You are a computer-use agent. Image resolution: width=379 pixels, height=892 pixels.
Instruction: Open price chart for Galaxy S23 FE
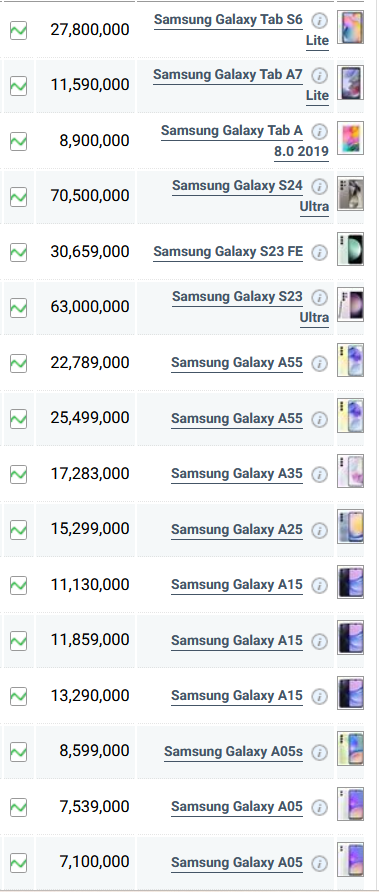point(19,252)
